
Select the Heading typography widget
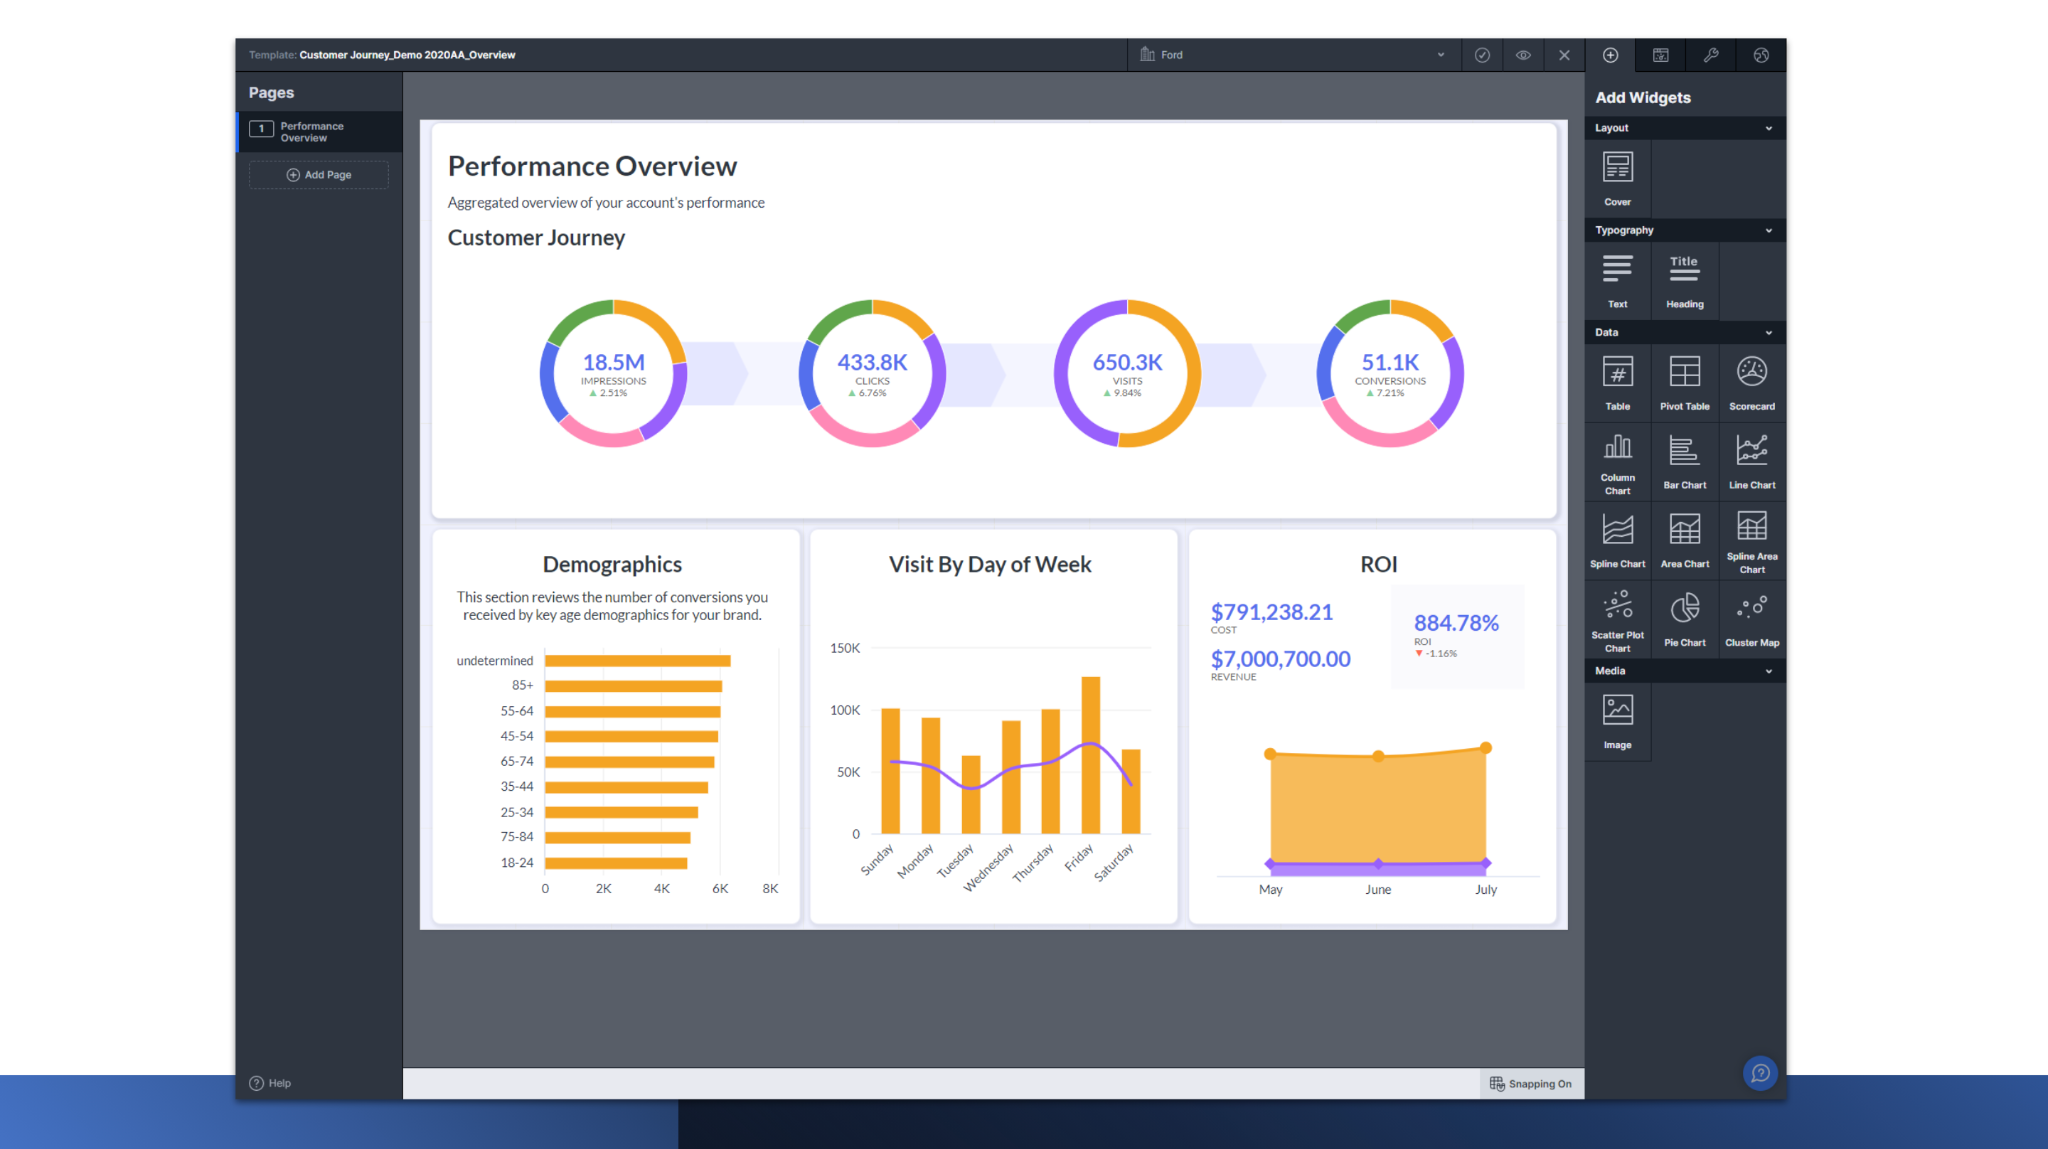point(1684,279)
